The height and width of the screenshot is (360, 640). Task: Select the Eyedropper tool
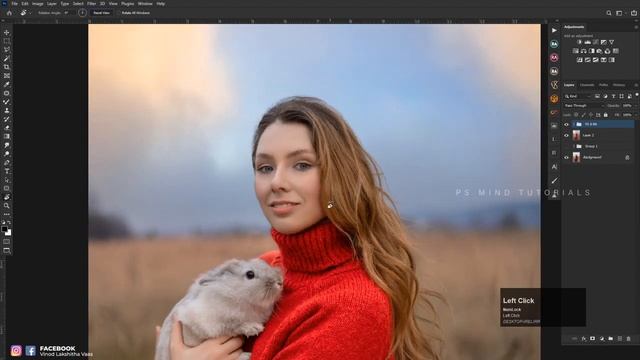click(7, 84)
